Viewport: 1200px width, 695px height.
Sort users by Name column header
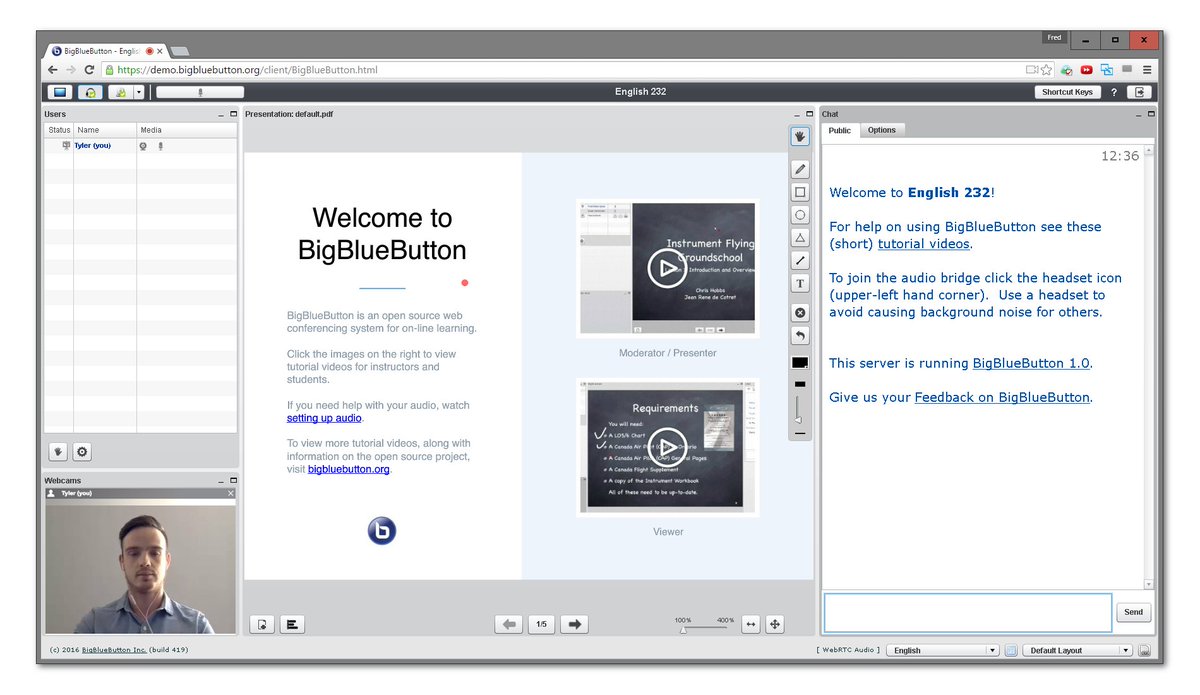click(x=105, y=130)
